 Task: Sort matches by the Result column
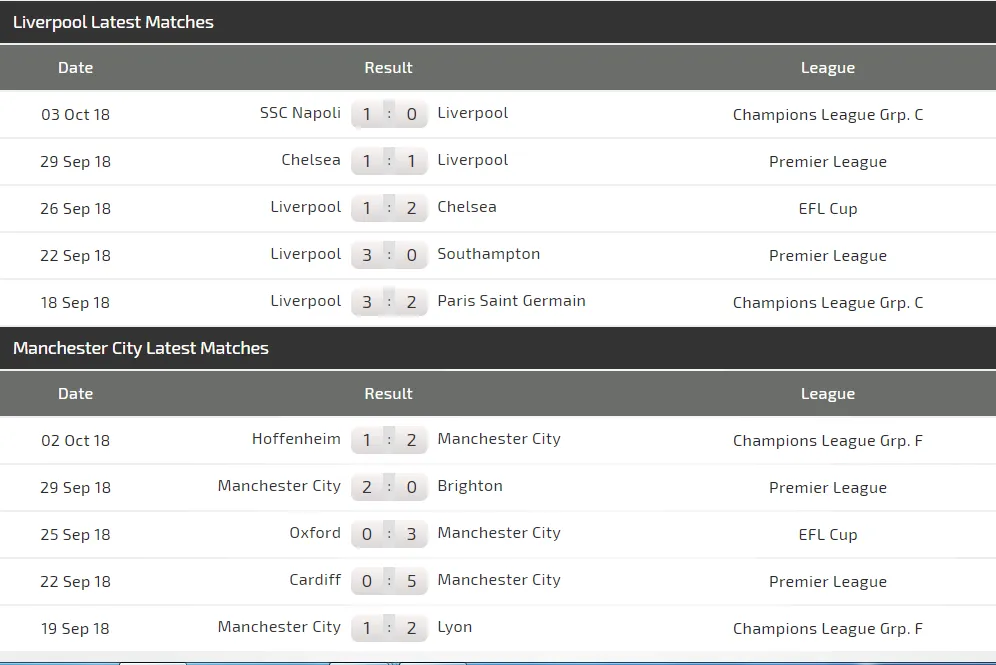point(388,67)
